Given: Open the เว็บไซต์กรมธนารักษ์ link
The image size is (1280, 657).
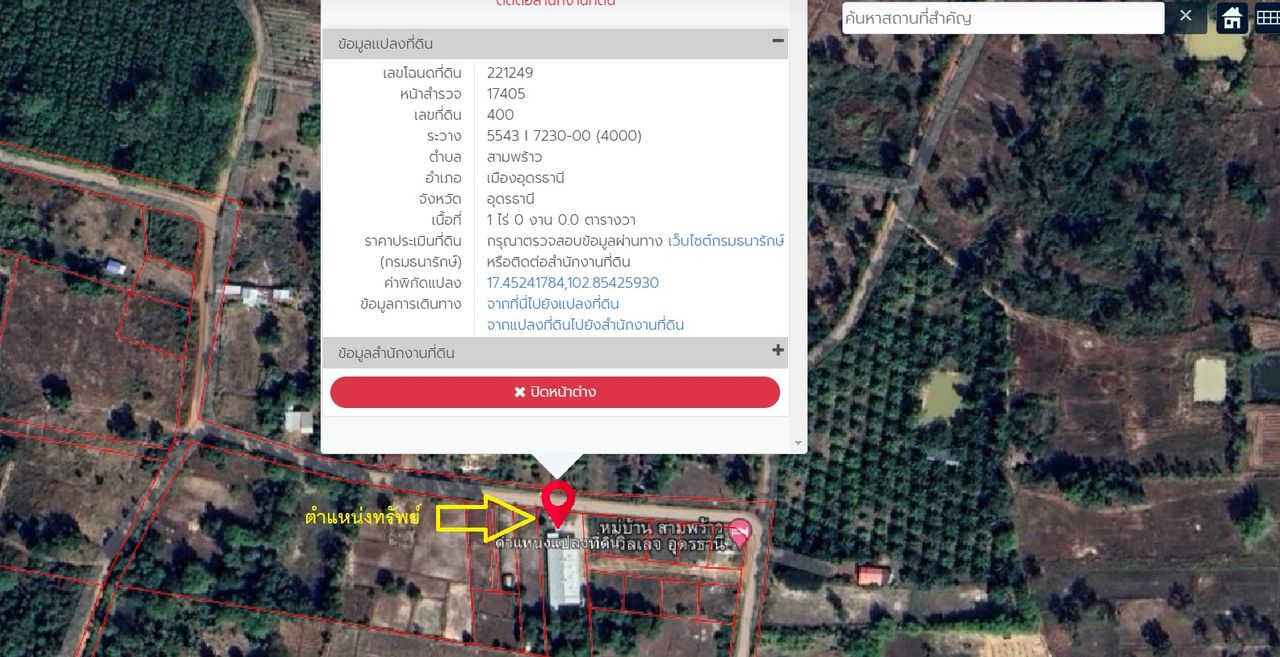Looking at the screenshot, I should click(x=726, y=241).
